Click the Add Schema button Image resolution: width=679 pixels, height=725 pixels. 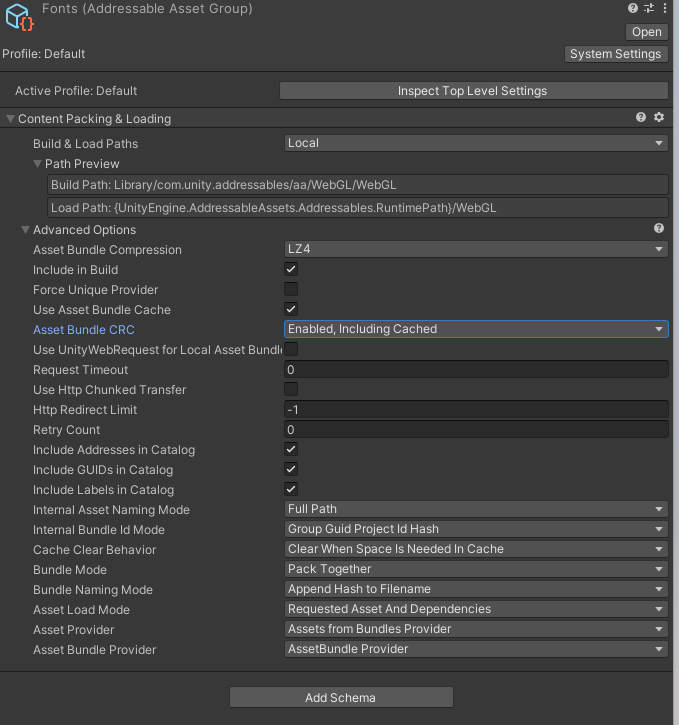pyautogui.click(x=341, y=697)
